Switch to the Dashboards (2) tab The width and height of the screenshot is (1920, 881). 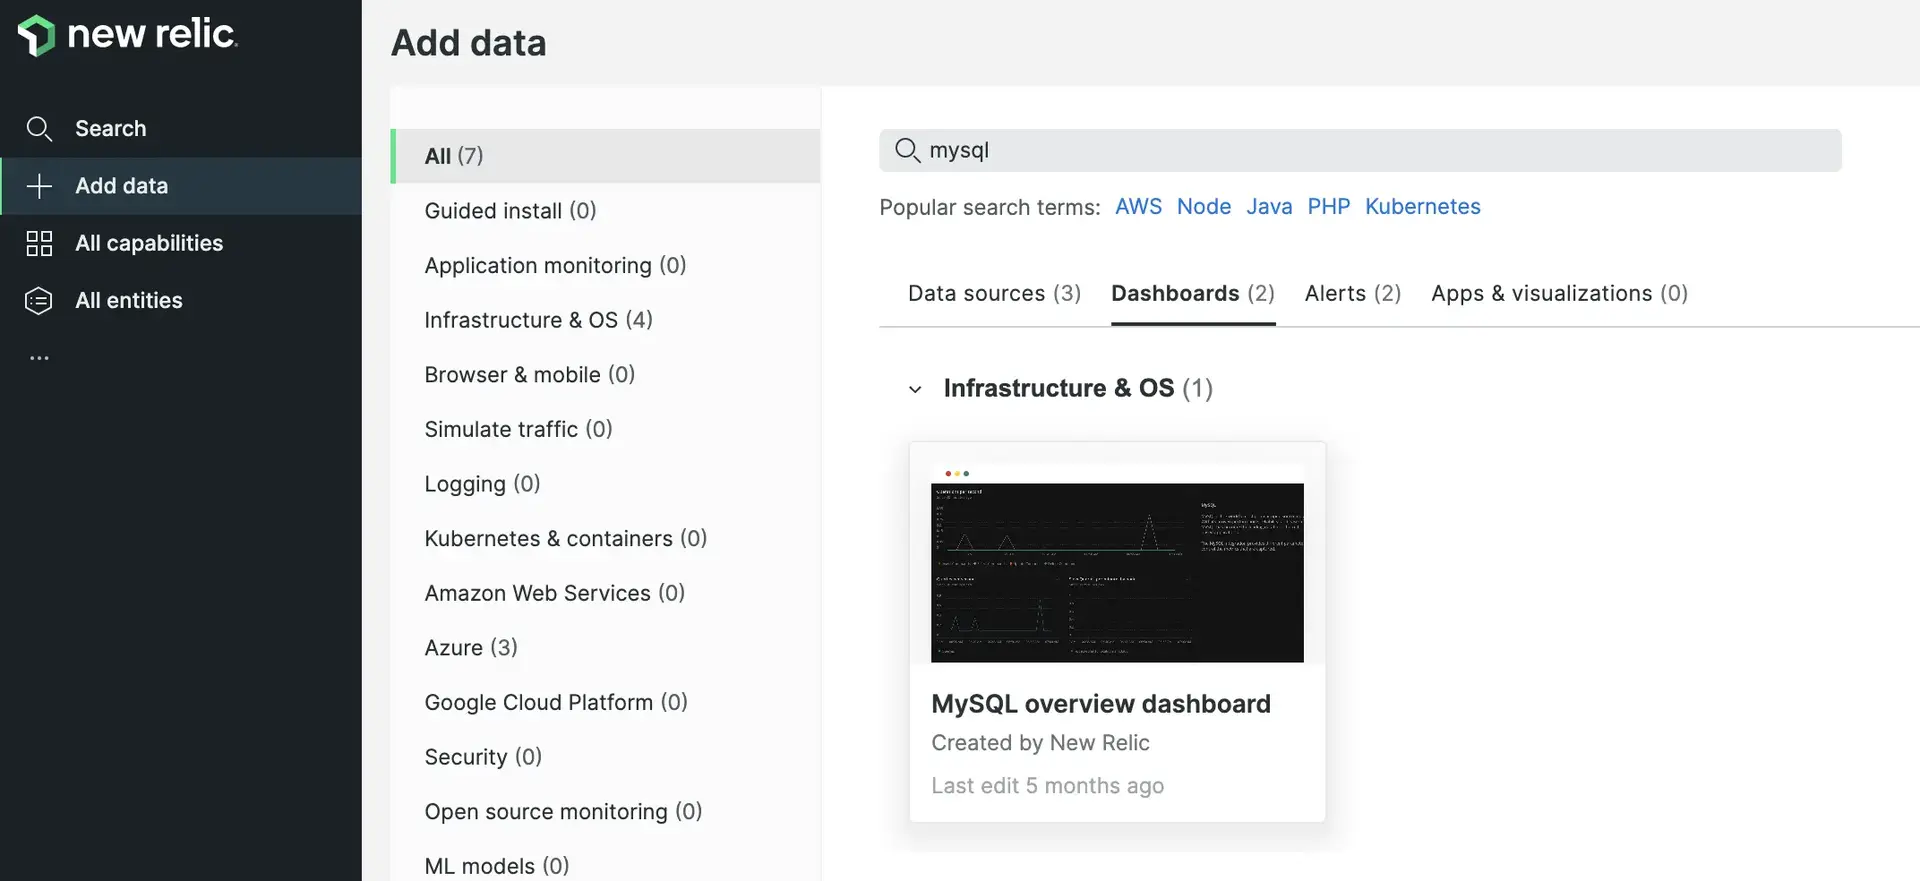pos(1193,293)
